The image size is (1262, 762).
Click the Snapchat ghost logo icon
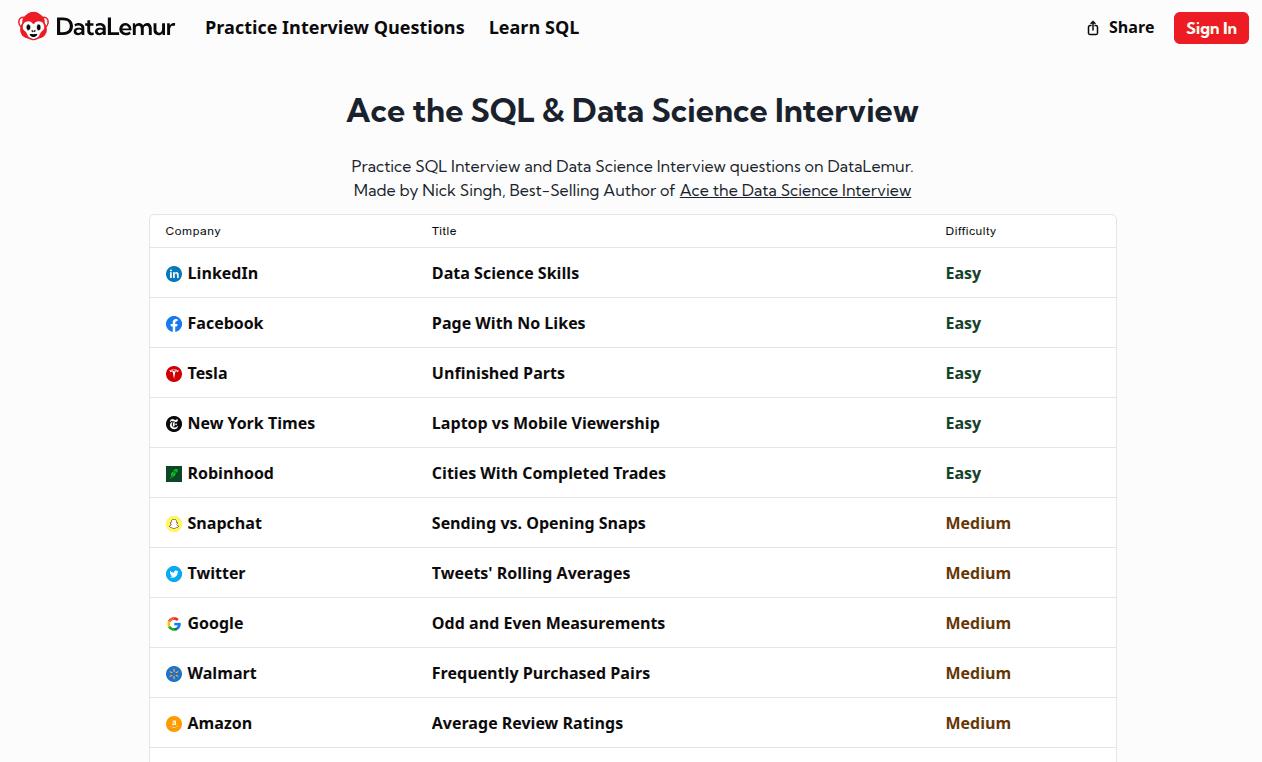pos(174,524)
